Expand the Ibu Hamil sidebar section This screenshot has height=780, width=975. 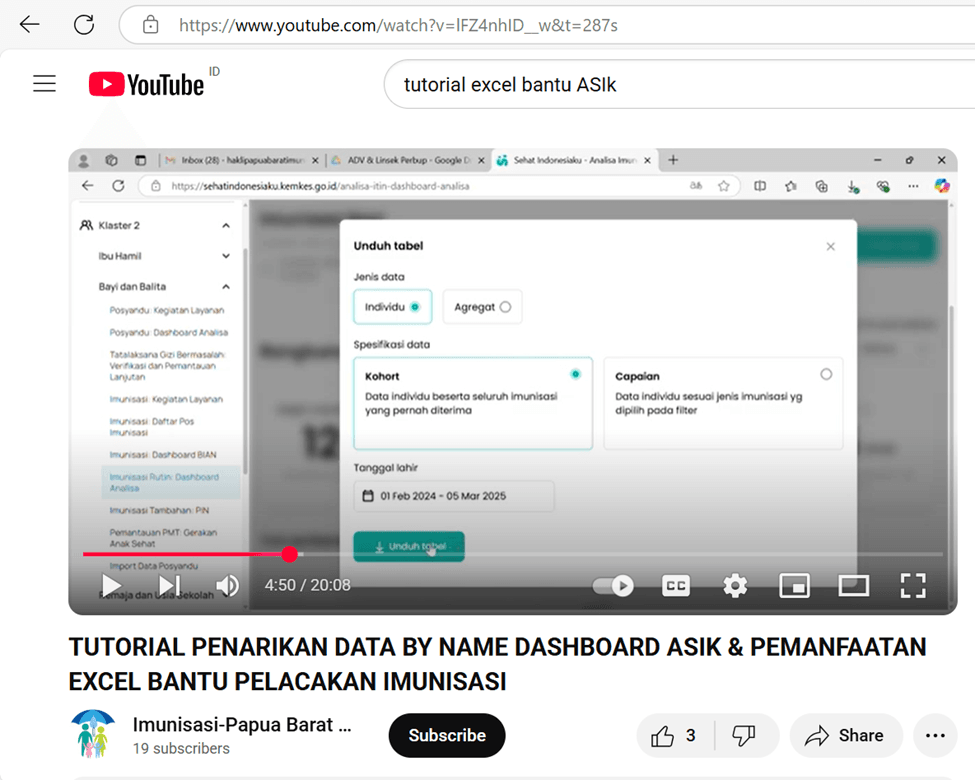click(x=226, y=256)
